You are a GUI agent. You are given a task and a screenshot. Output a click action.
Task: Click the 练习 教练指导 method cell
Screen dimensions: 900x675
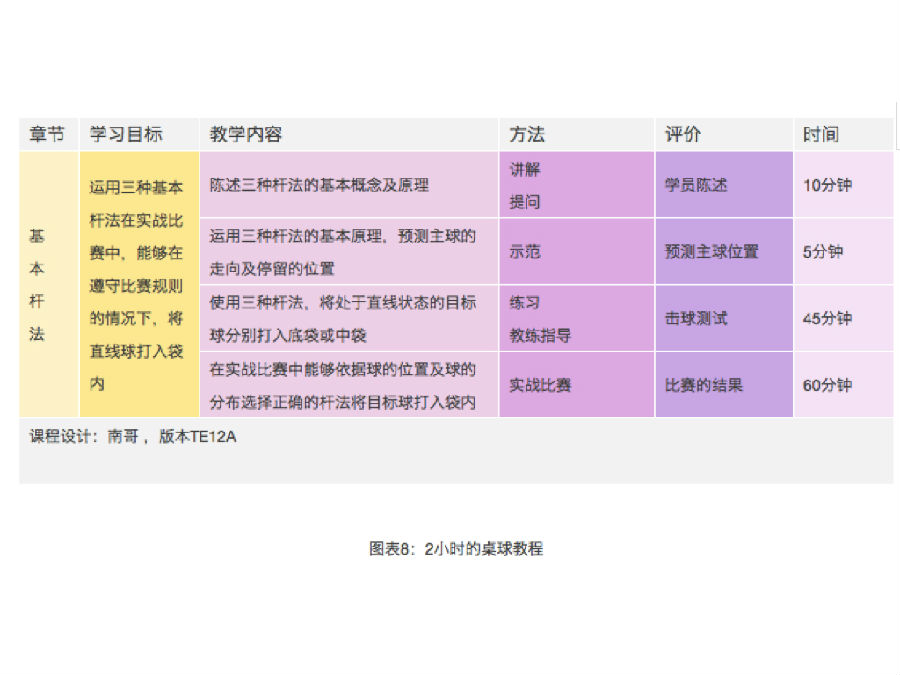[x=577, y=318]
